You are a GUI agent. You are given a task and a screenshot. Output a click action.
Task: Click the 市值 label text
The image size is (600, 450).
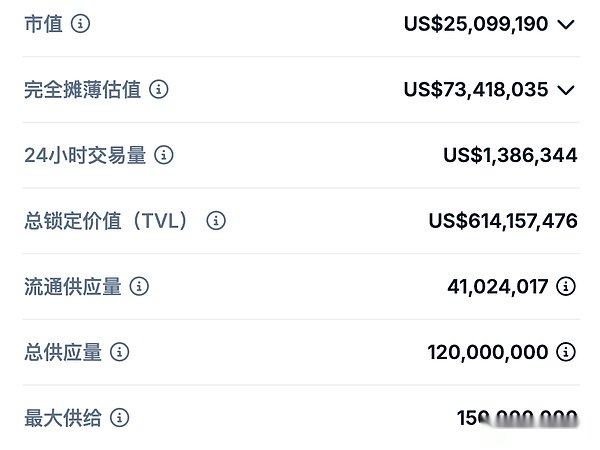pos(43,24)
